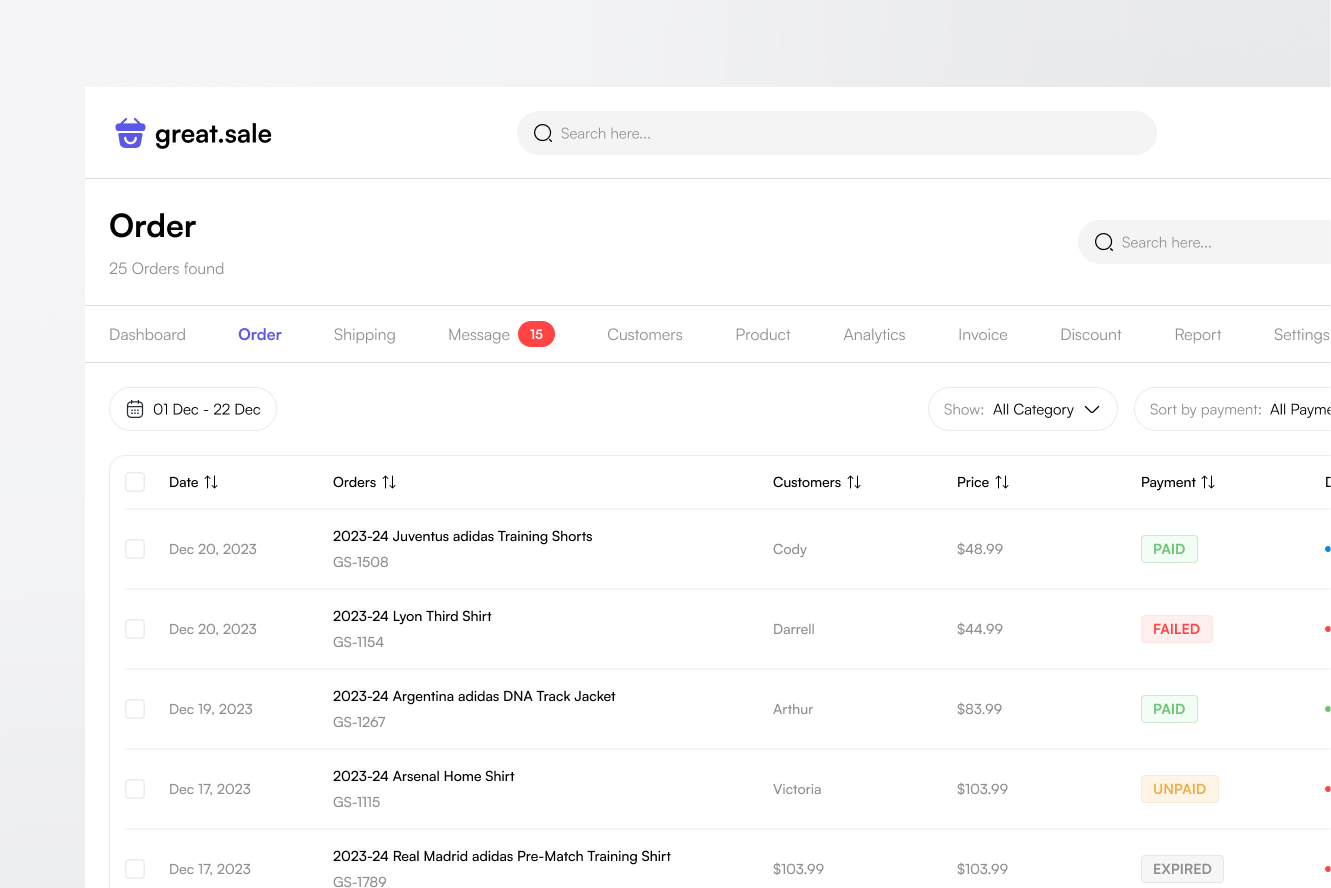Click order ID GS-1789
1331x888 pixels.
tap(360, 881)
